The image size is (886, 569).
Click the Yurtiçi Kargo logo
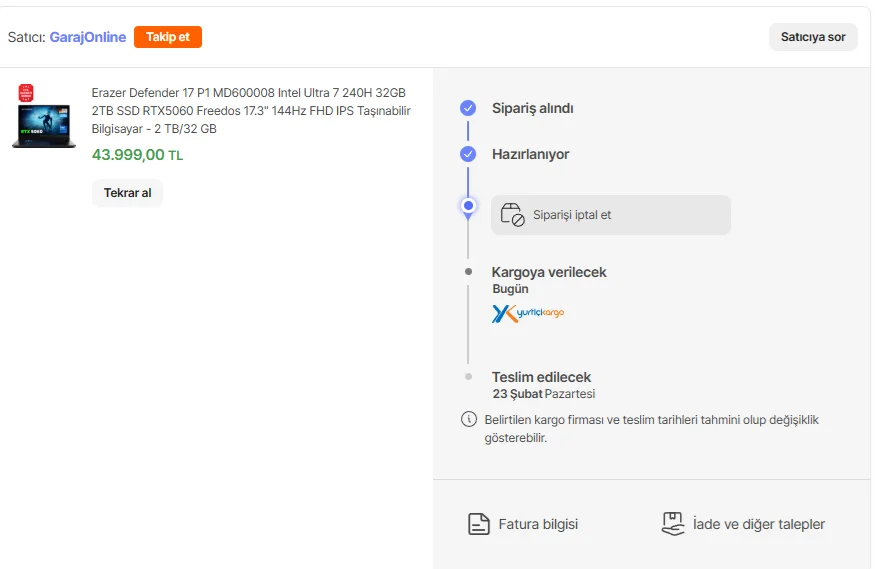pos(528,313)
